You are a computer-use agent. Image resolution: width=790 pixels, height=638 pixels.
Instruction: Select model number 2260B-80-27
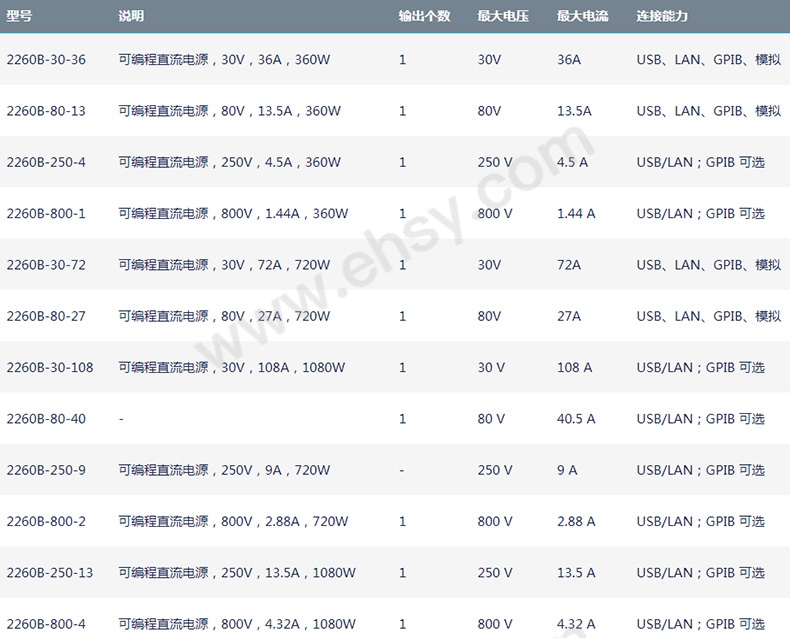pyautogui.click(x=46, y=316)
